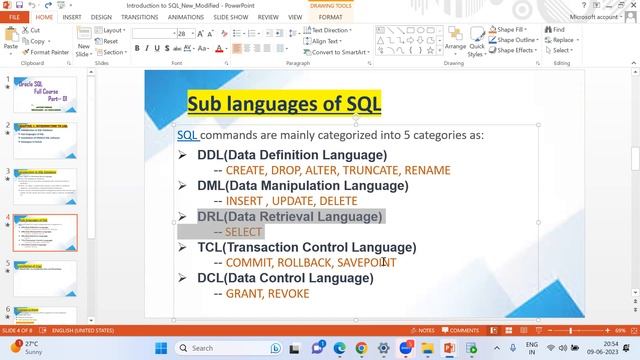Expand Convert to SmartArt dropdown
Screen dimensions: 640x360
[x=337, y=52]
